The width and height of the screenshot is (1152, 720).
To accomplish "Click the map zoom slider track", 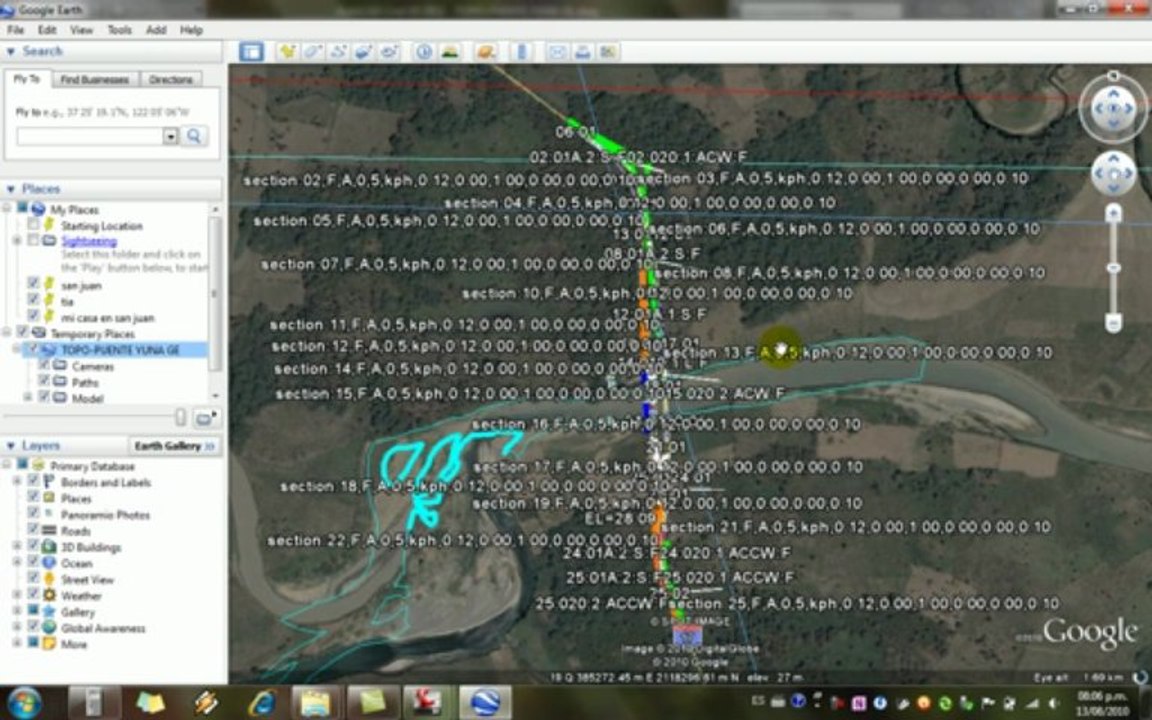I will point(1113,268).
